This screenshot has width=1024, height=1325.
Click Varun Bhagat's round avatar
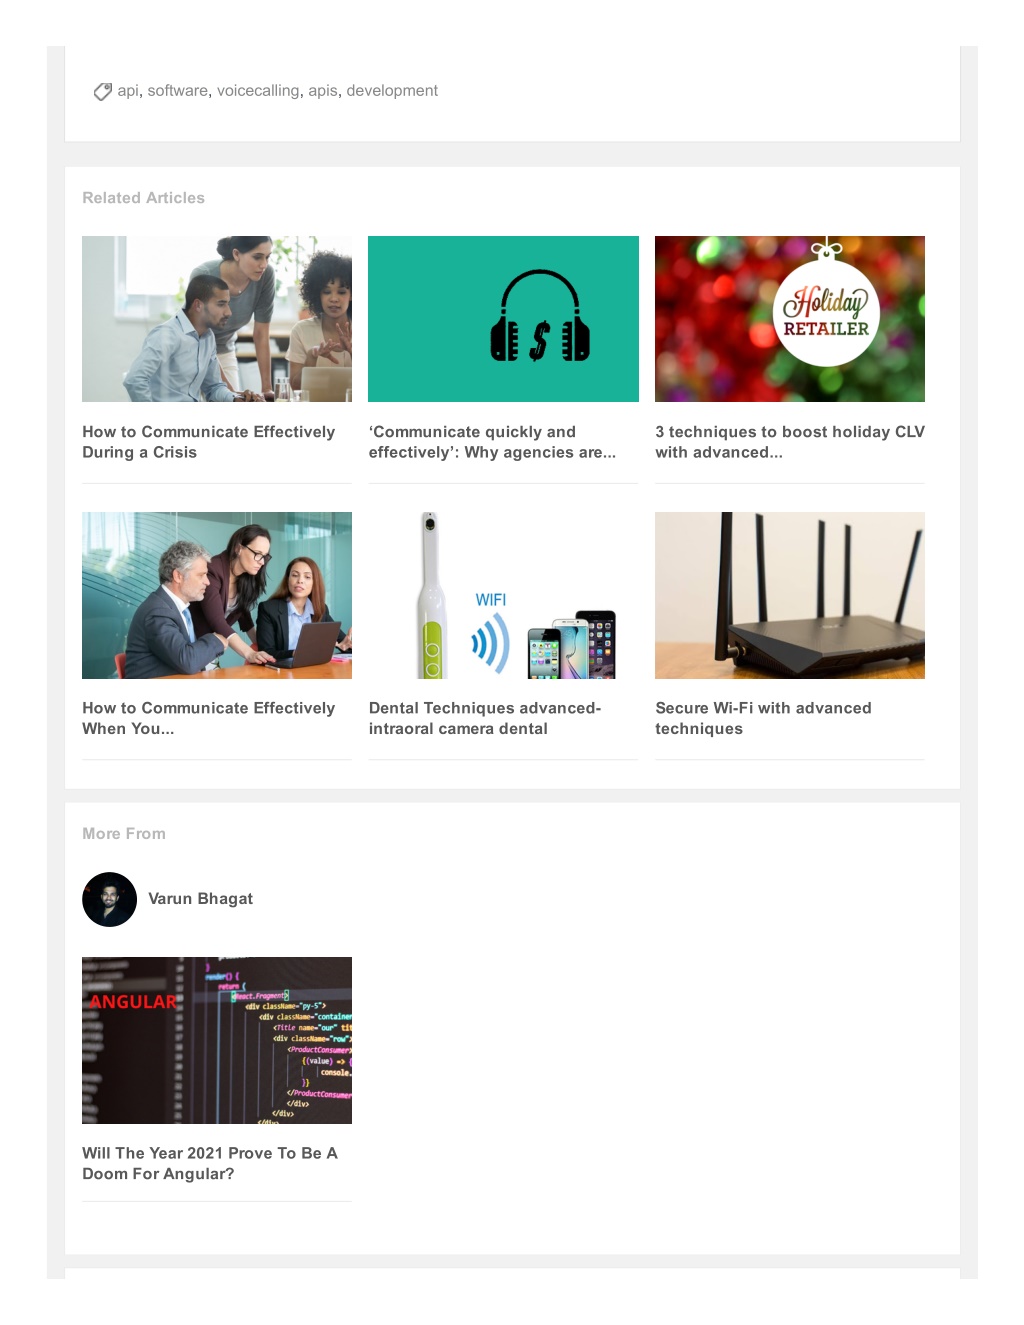point(109,899)
